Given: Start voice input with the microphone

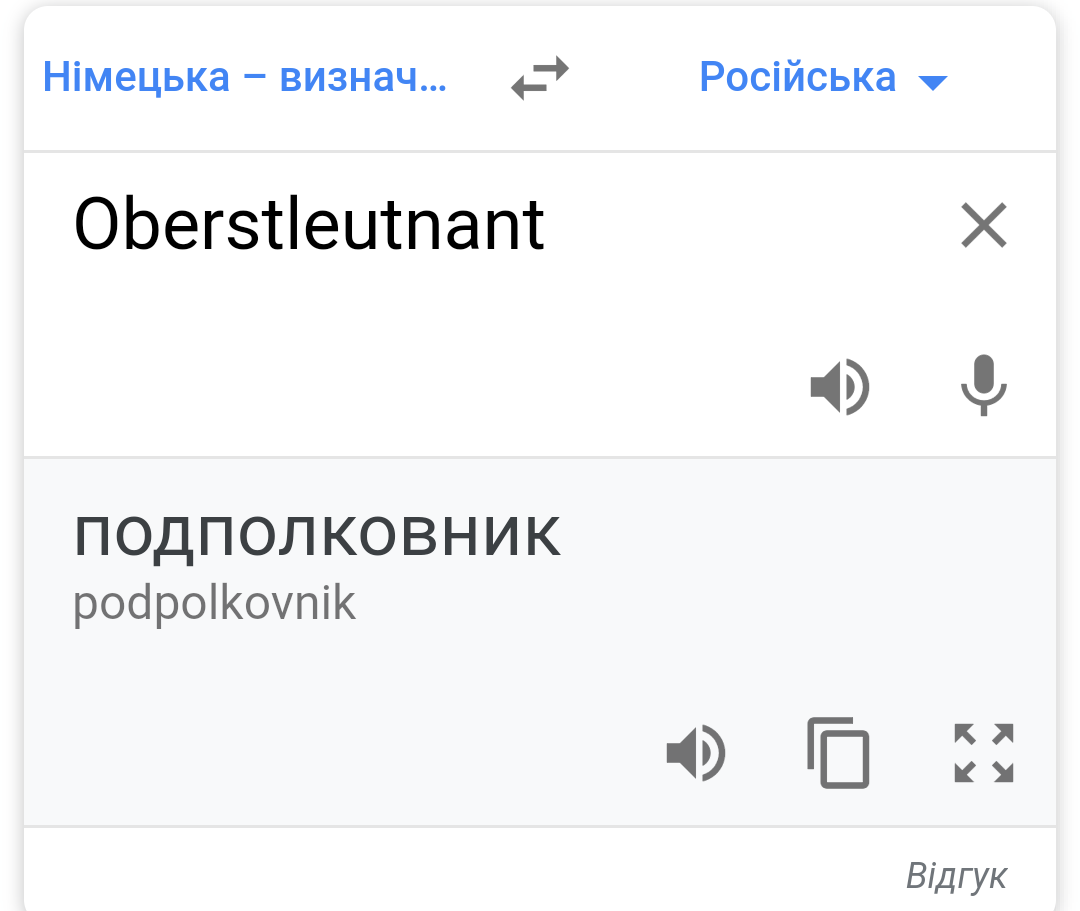Looking at the screenshot, I should coord(984,386).
